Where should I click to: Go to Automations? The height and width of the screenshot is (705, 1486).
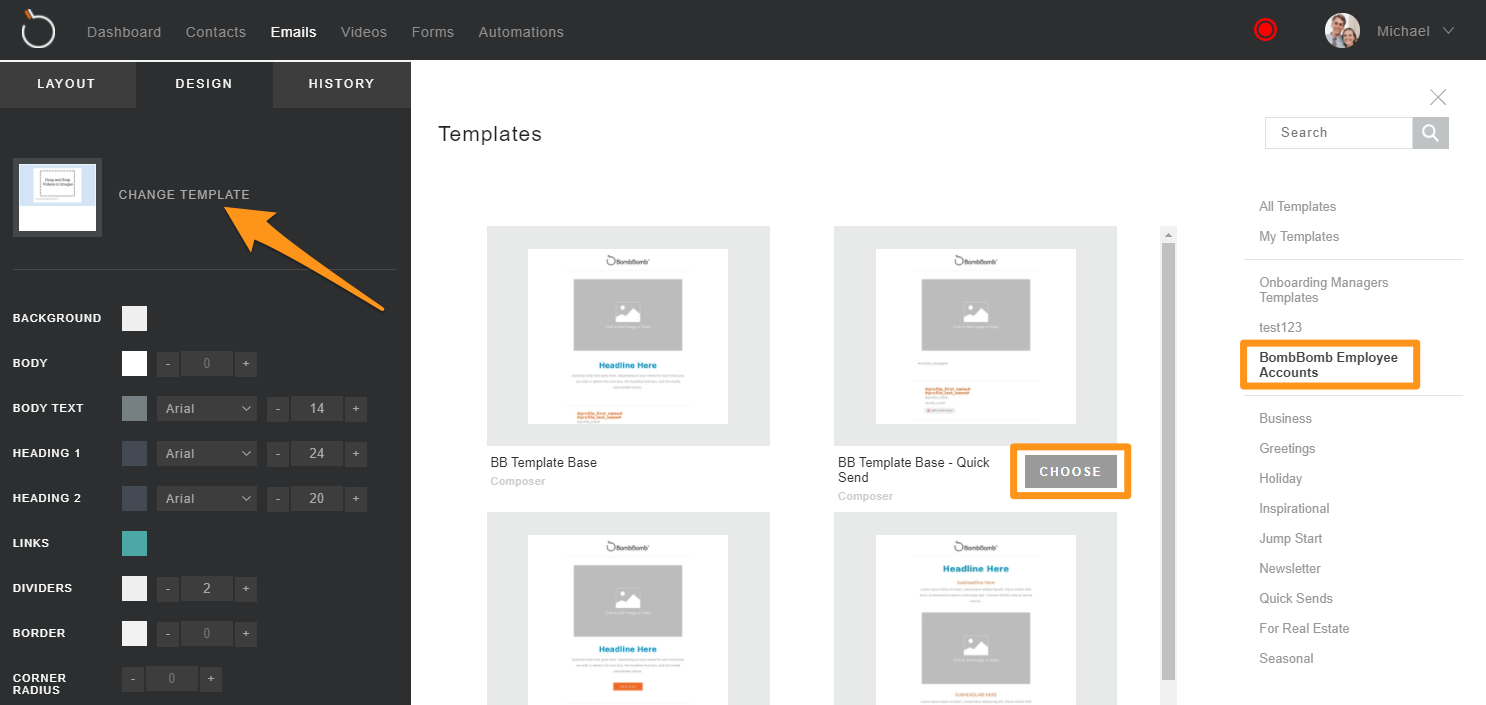pos(521,32)
